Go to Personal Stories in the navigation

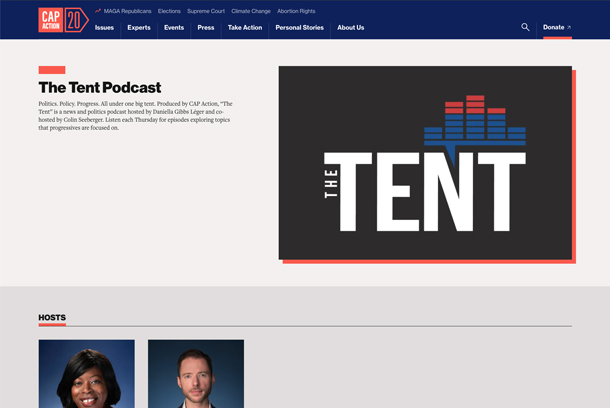[x=300, y=28]
